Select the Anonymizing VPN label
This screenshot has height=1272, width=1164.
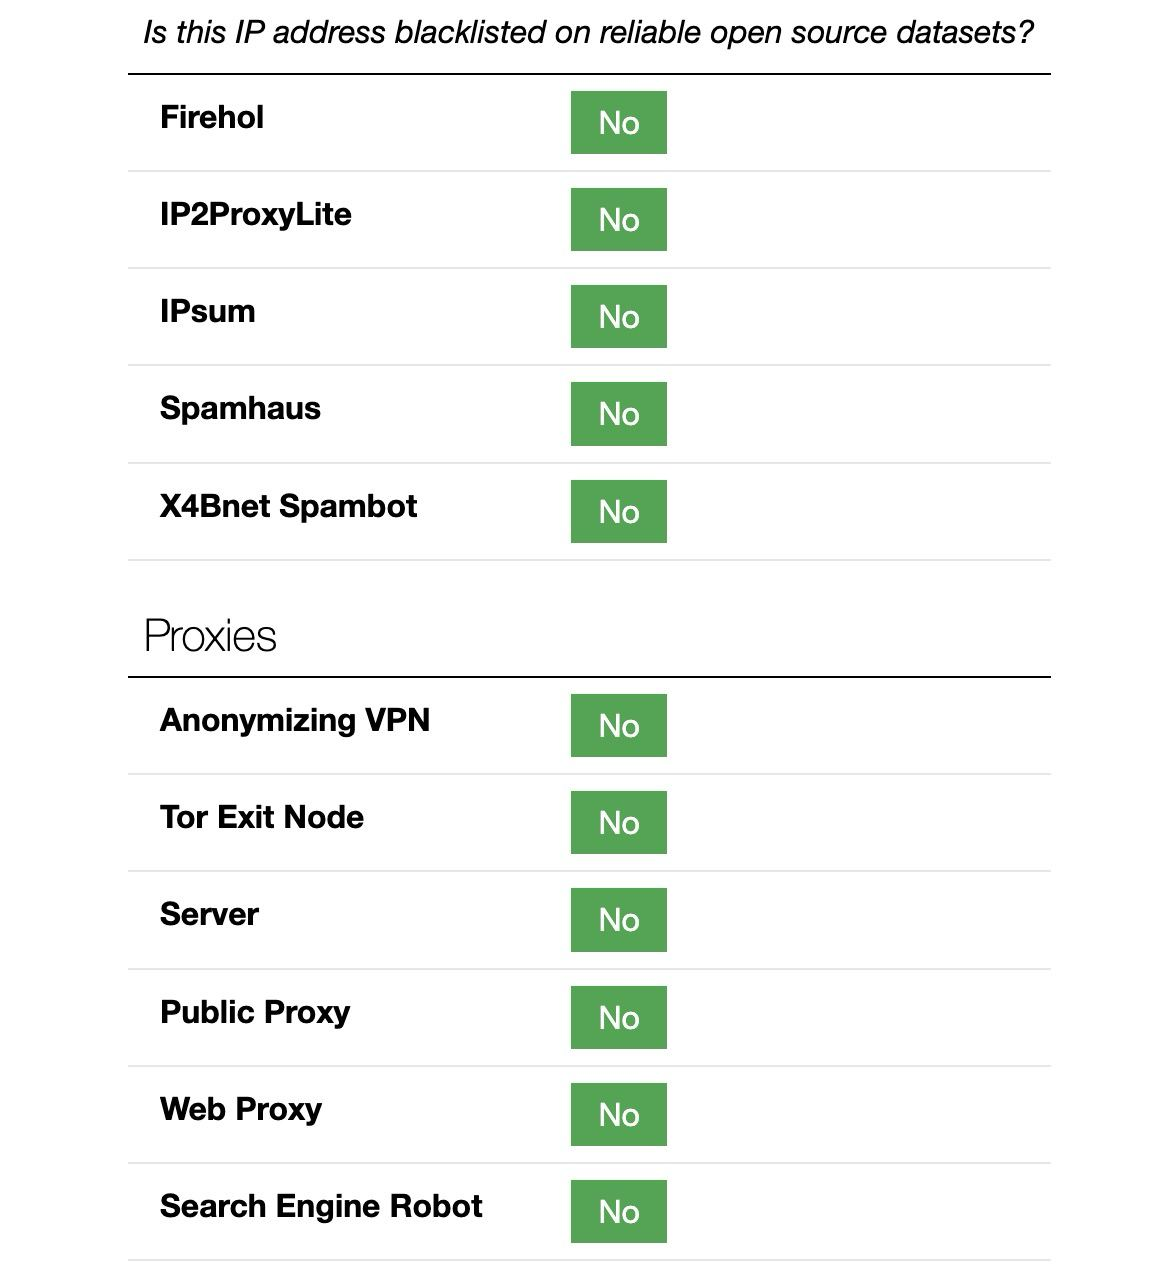coord(294,720)
